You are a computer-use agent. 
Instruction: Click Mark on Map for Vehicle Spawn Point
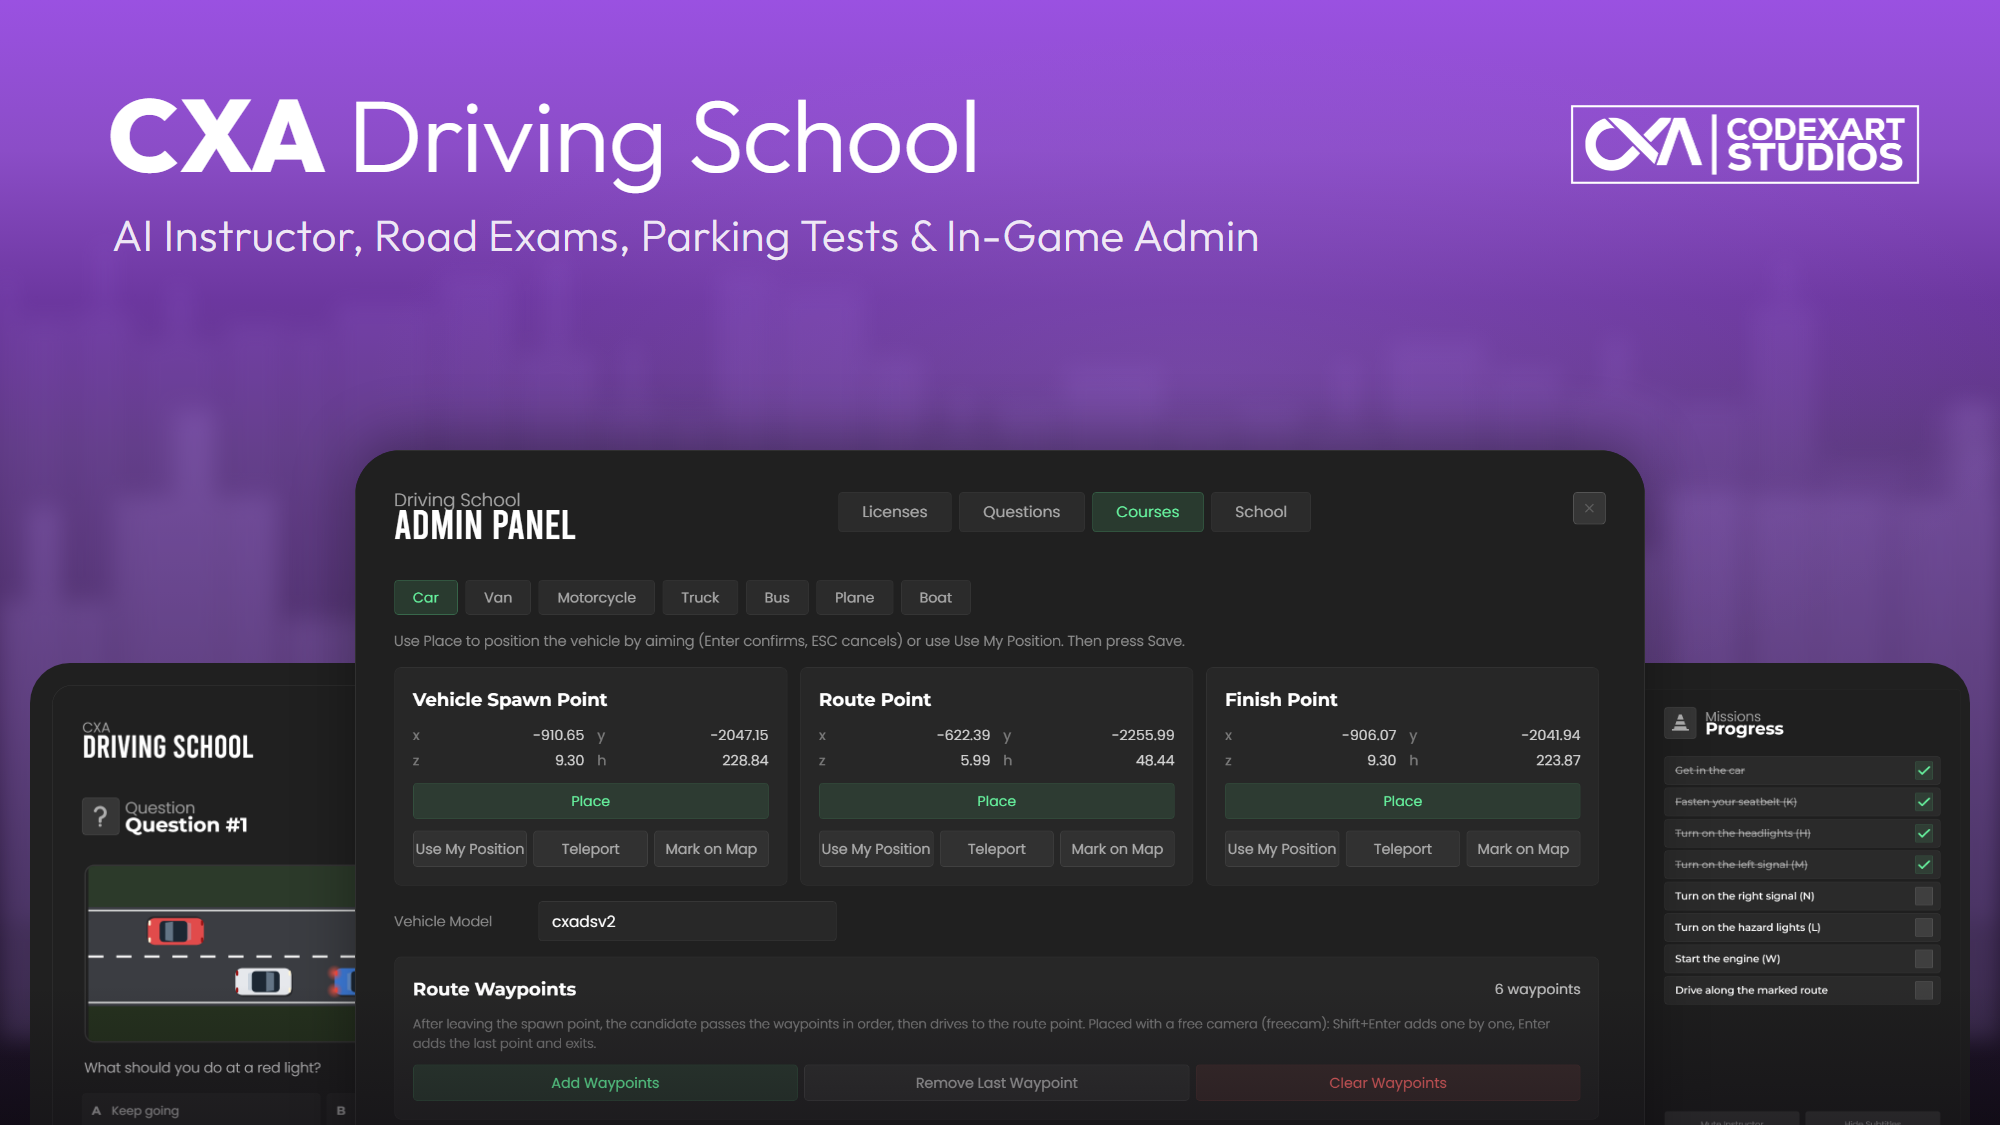click(x=711, y=849)
